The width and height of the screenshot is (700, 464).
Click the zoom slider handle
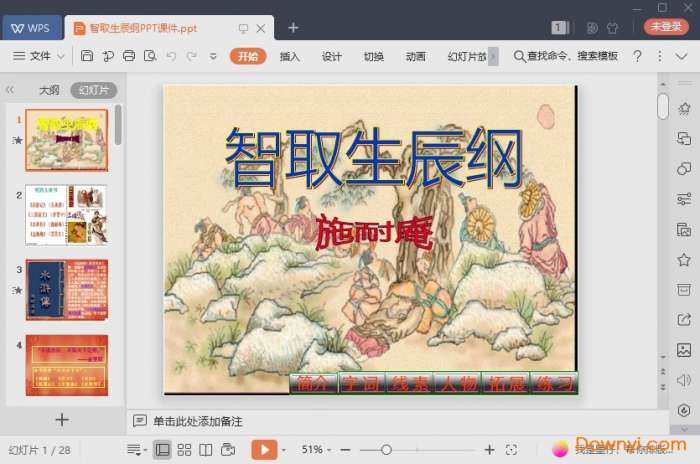387,450
